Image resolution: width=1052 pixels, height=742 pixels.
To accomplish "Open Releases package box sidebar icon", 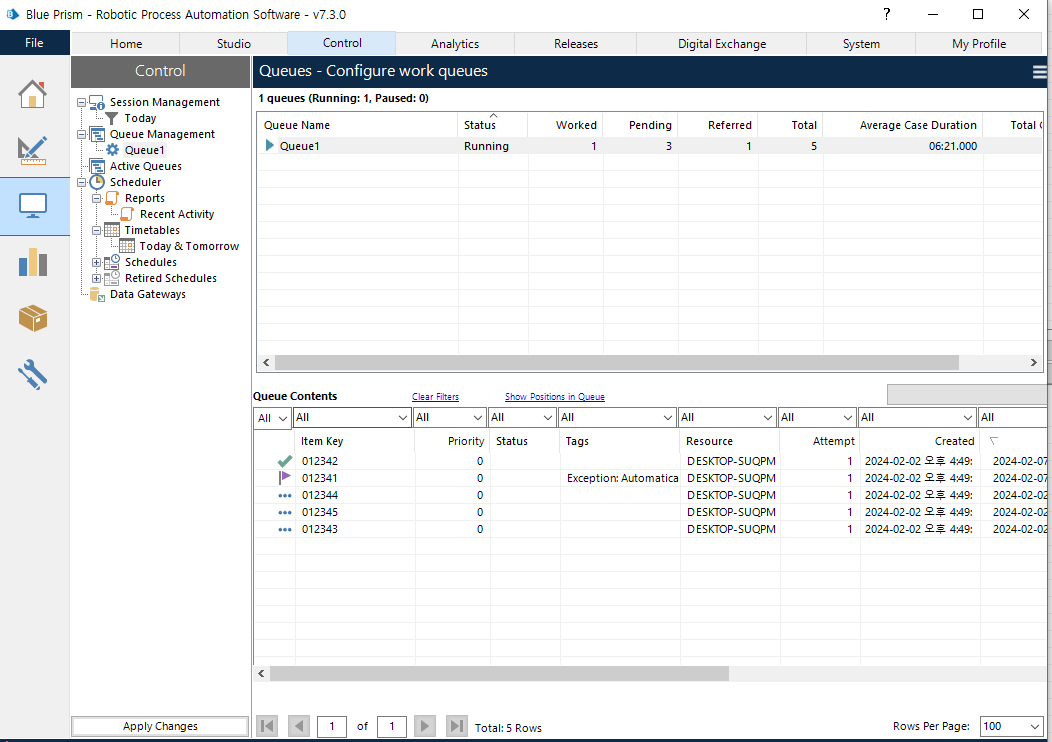I will (32, 318).
